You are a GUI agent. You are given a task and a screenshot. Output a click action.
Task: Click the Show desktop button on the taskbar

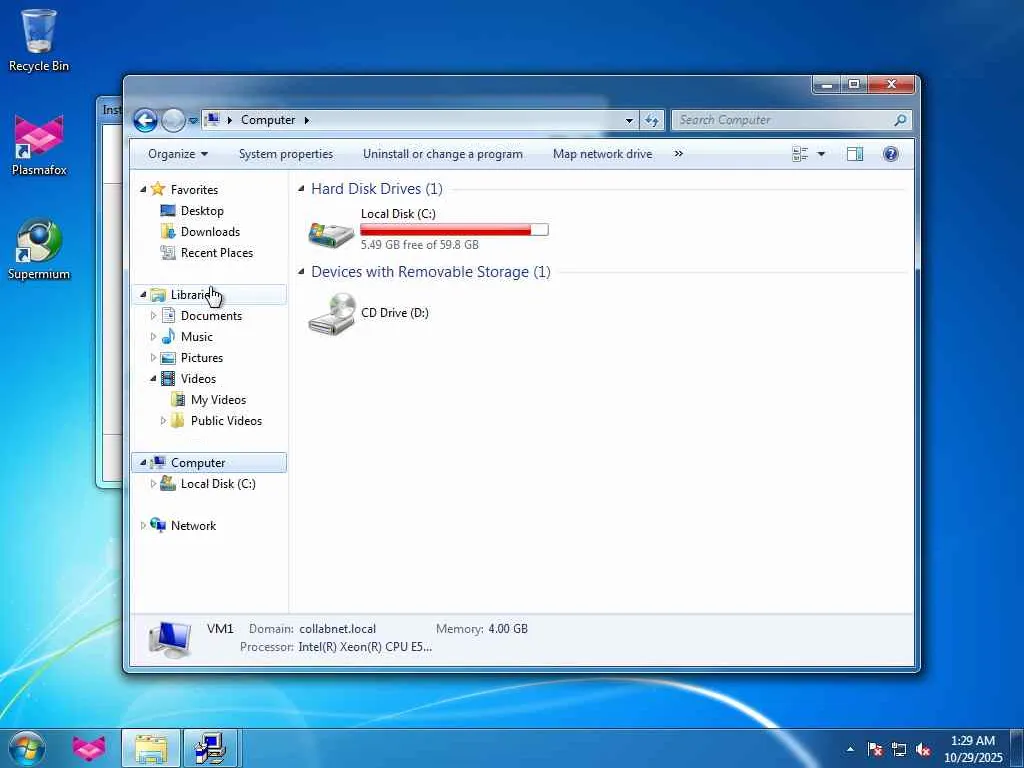[x=1017, y=748]
